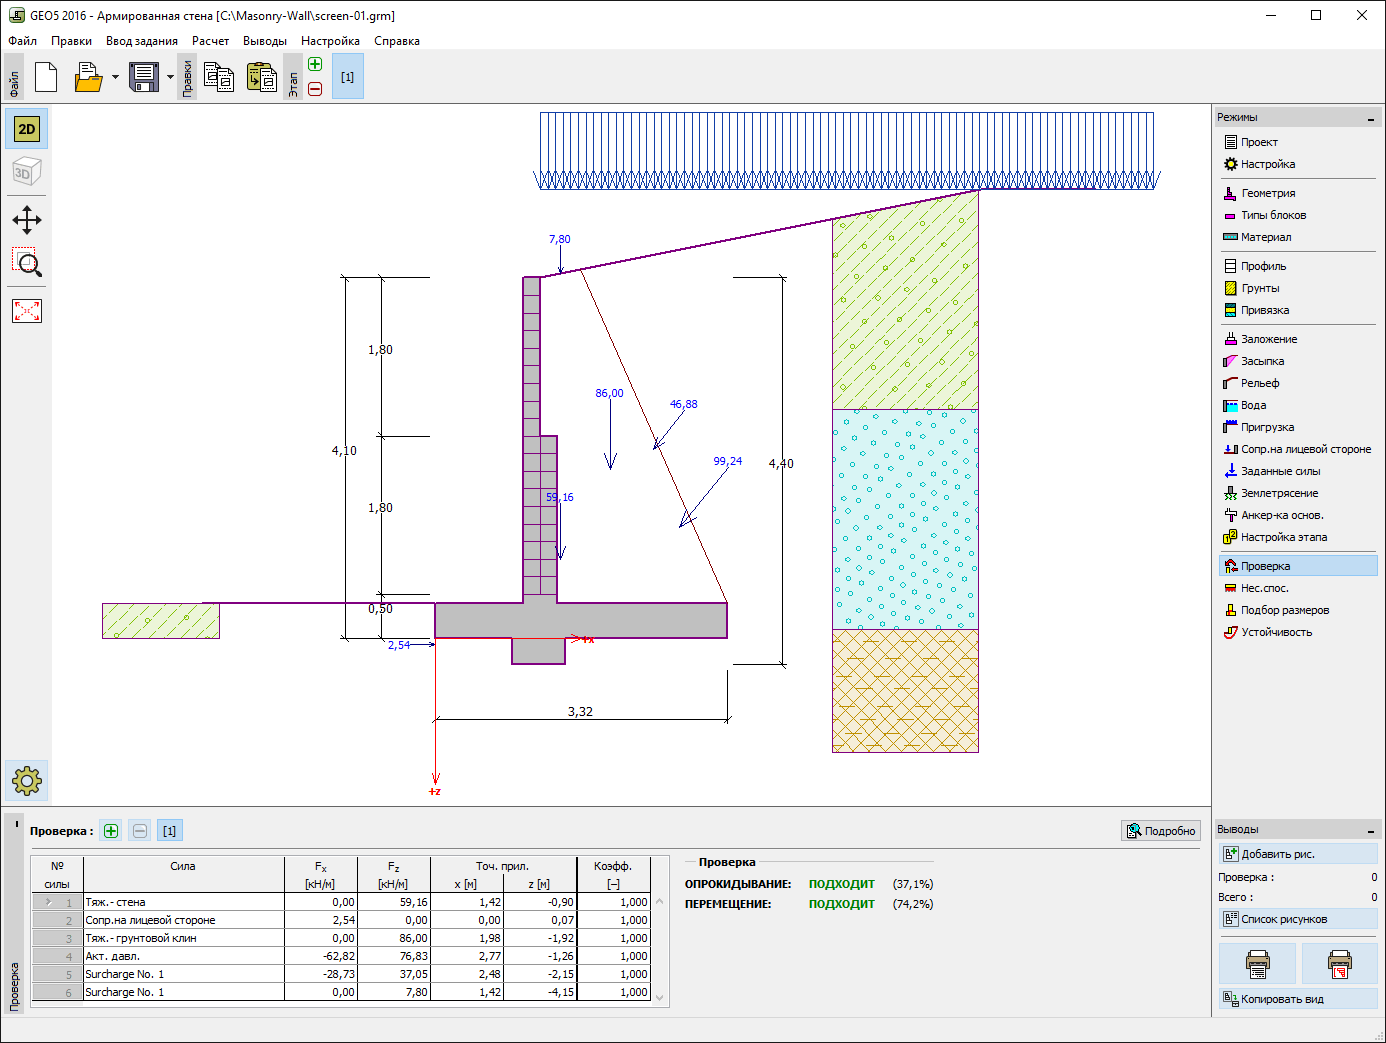
Task: Open the Расчет menu
Action: point(210,41)
